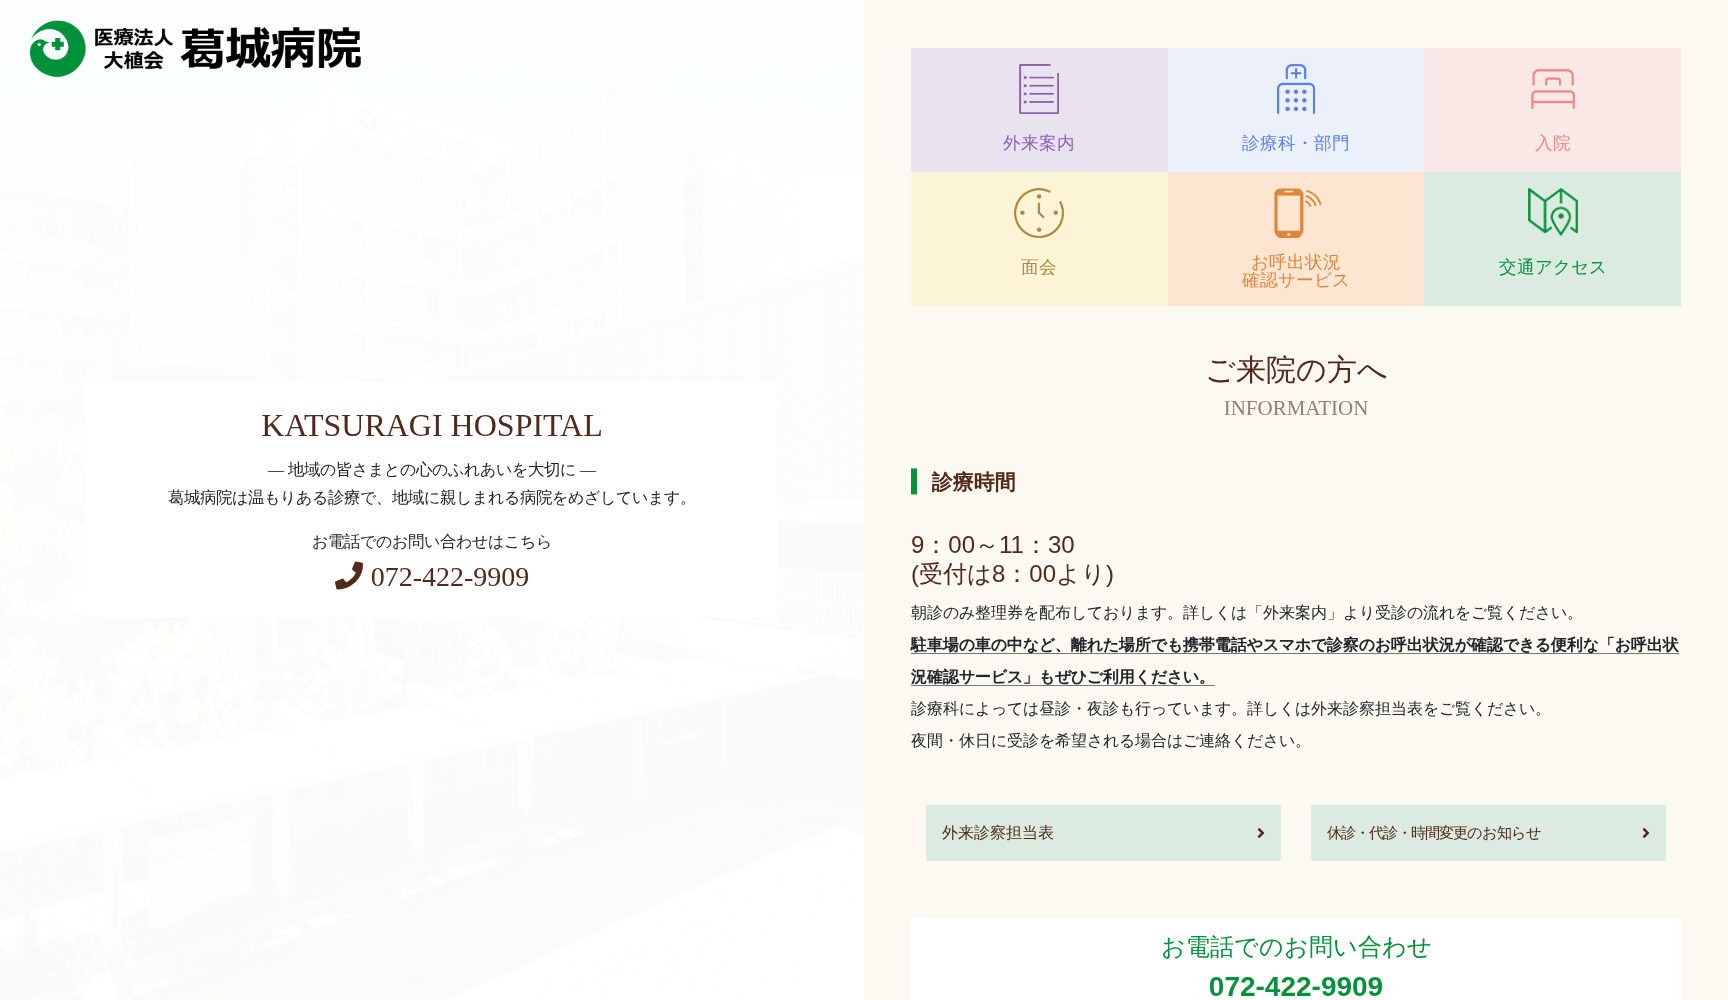Select the 診療科・部門 departments icon
This screenshot has height=1000, width=1728.
[x=1295, y=90]
